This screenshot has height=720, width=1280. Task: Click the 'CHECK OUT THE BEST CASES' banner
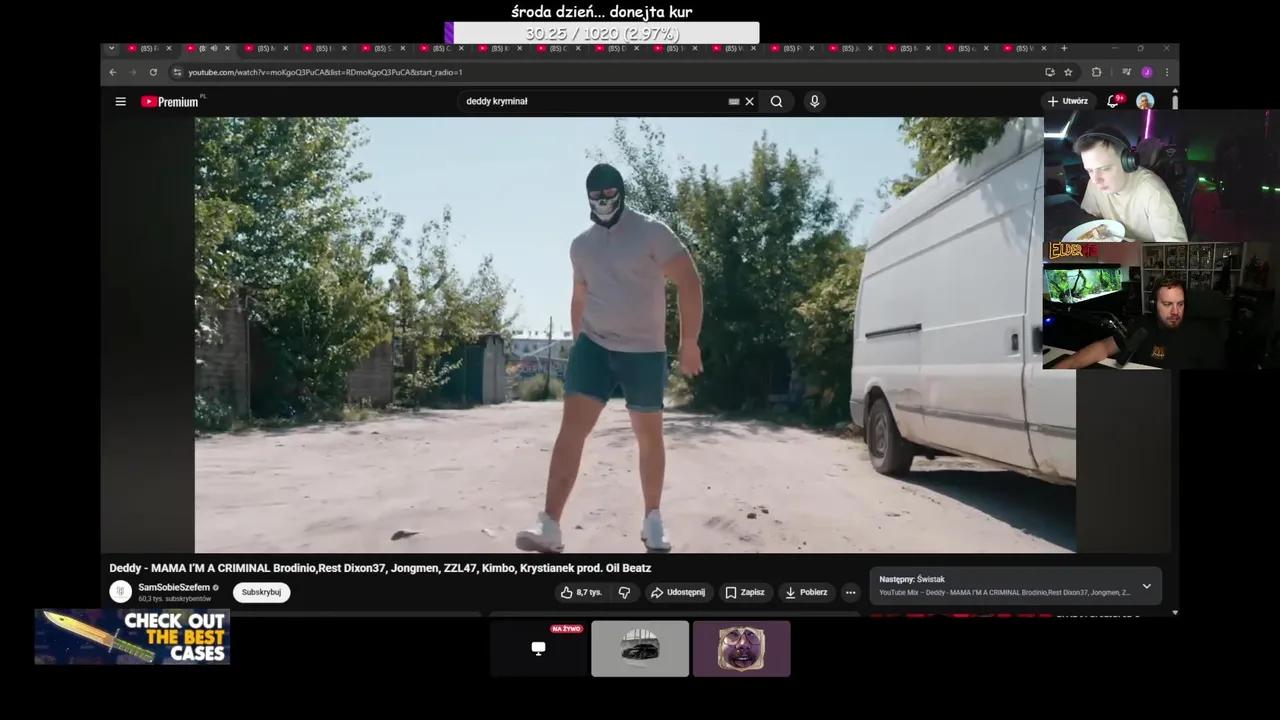tap(132, 637)
